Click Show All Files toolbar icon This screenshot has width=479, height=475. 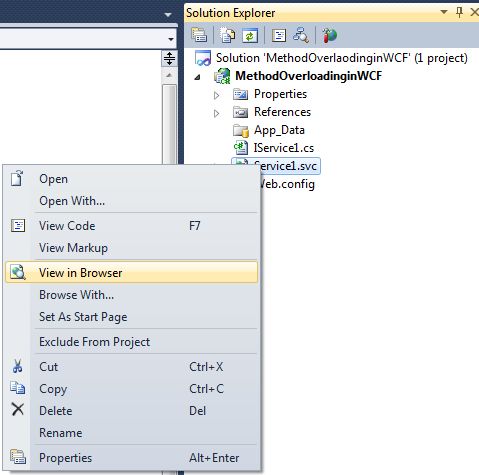227,35
